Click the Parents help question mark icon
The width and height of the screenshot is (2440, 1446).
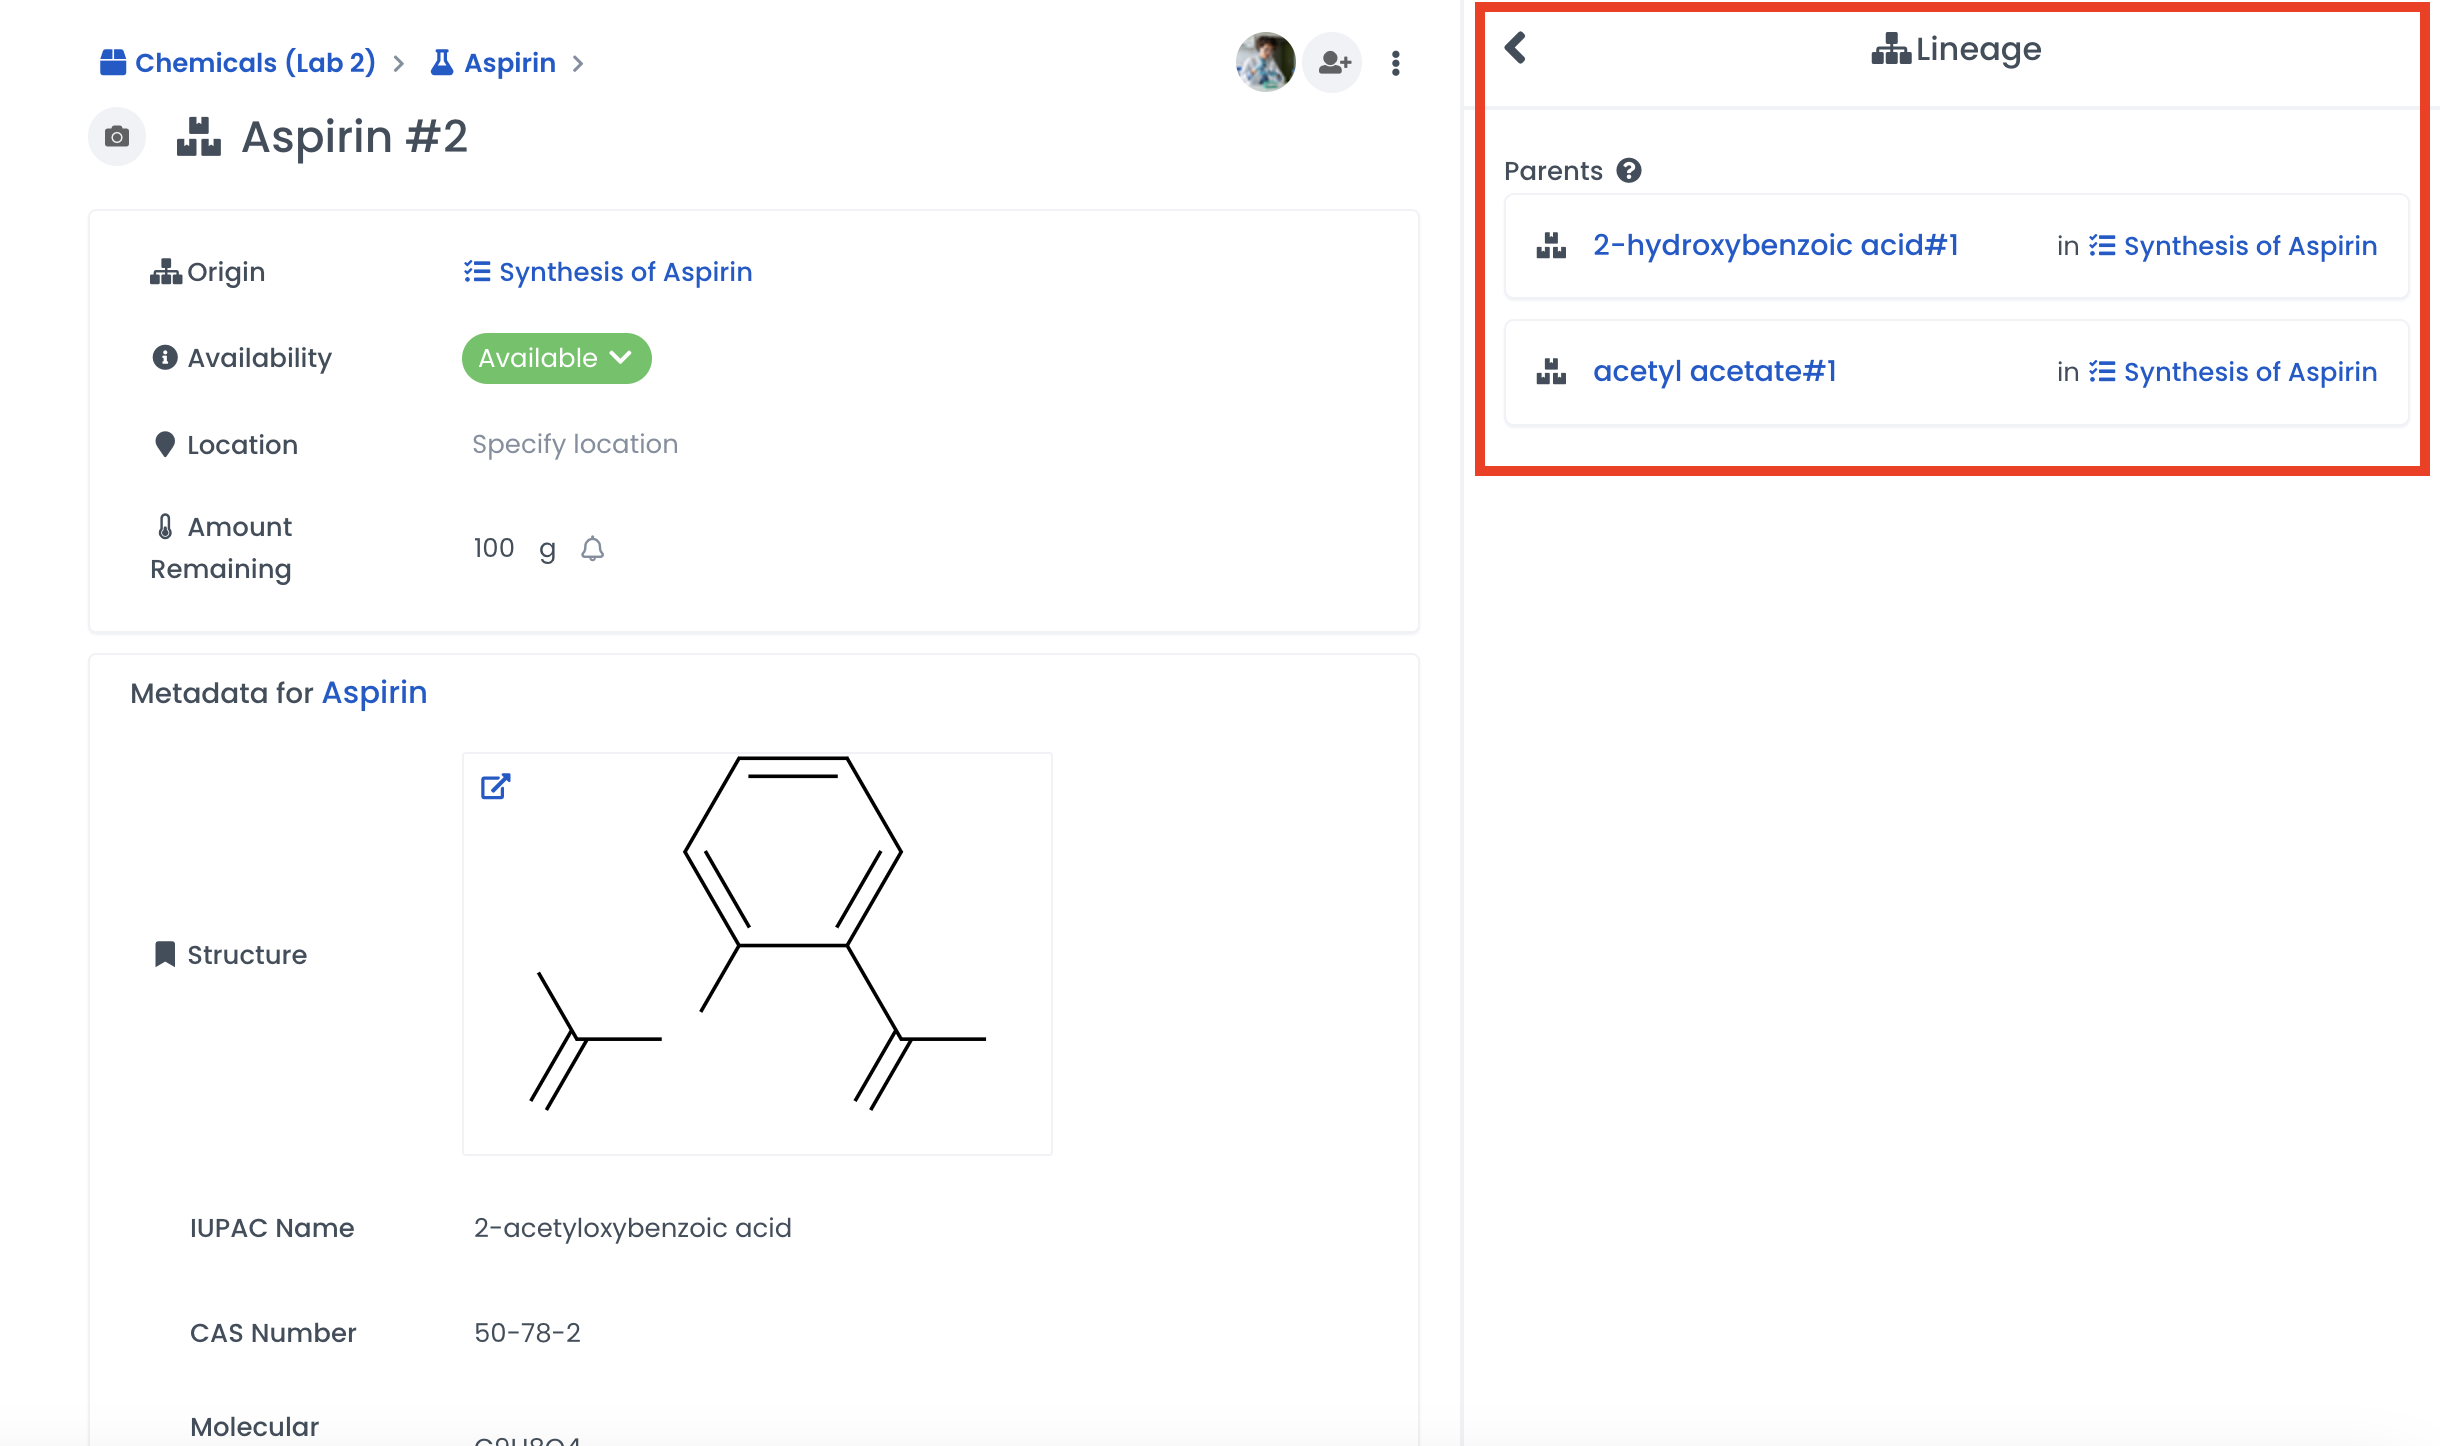tap(1629, 171)
